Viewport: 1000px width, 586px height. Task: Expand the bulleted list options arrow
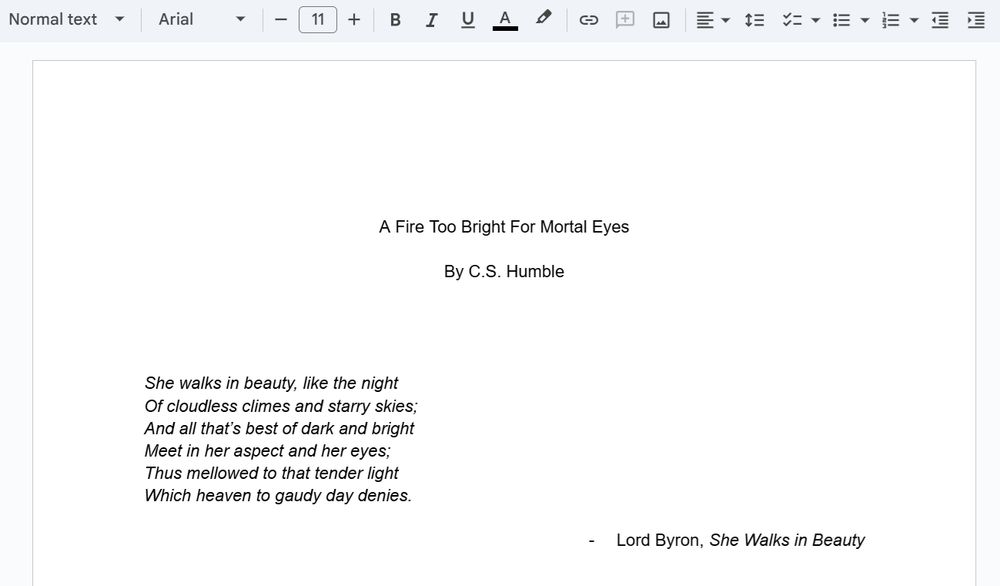click(865, 20)
